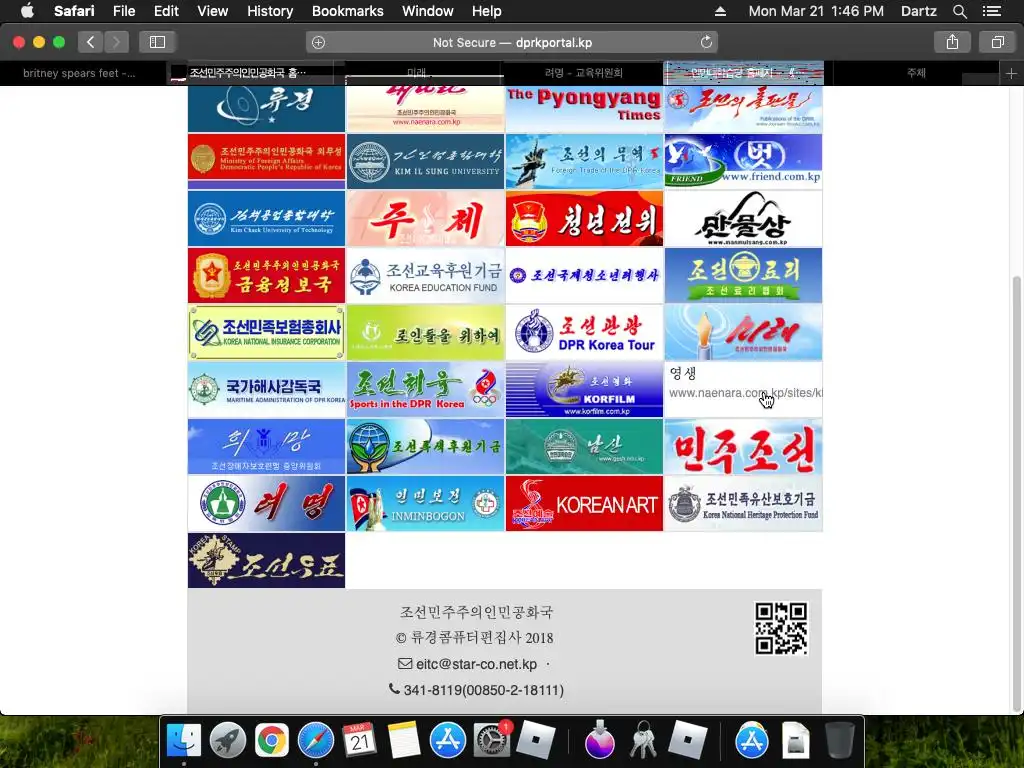Open Notification Center list icon
The height and width of the screenshot is (768, 1024).
[x=991, y=11]
